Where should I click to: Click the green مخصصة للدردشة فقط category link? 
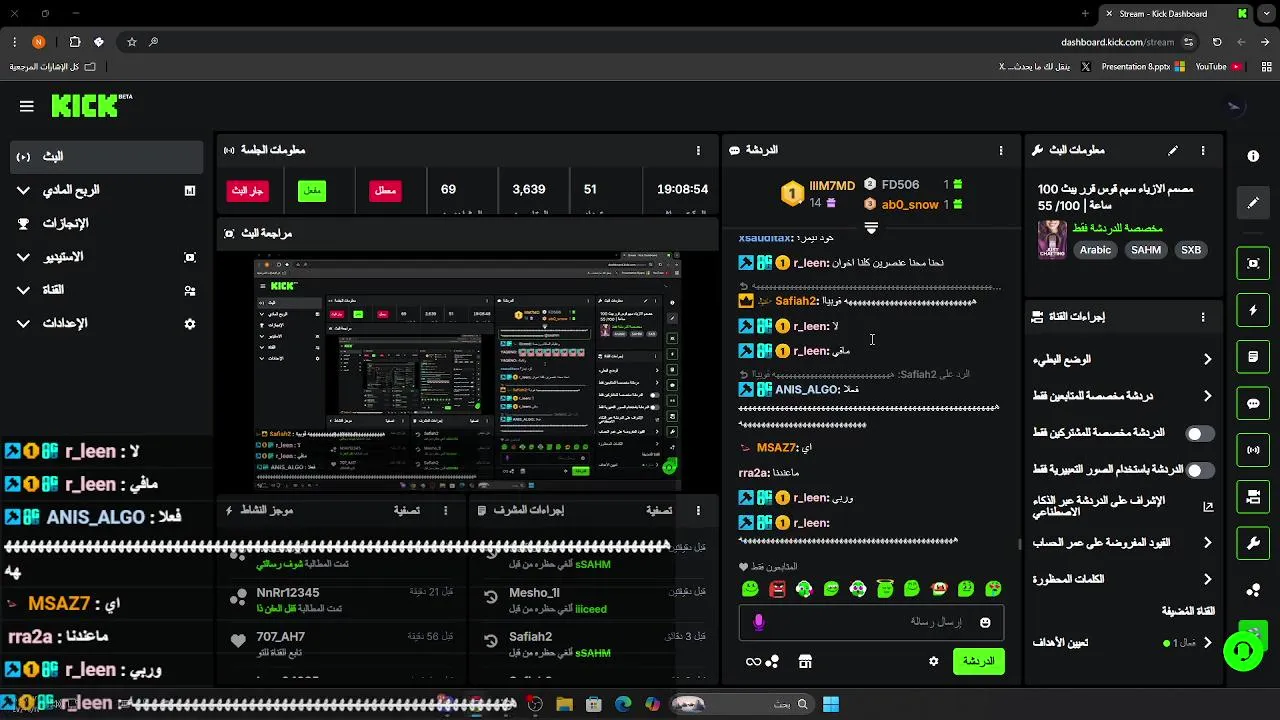1117,228
